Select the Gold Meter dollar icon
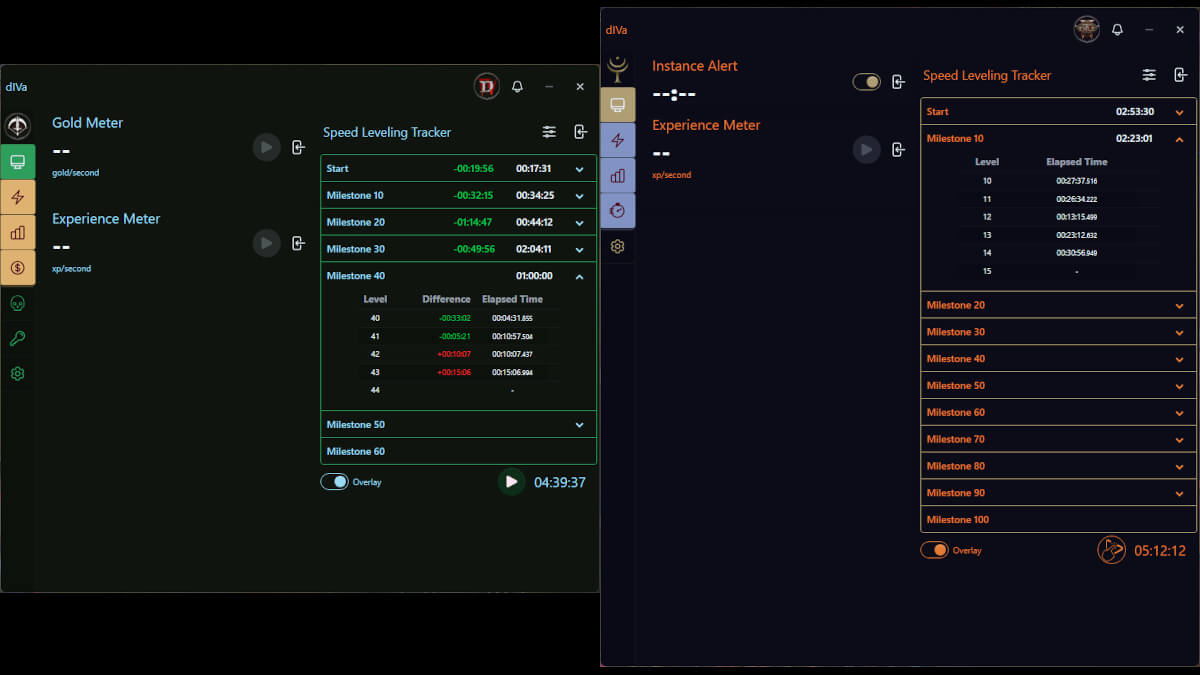Screen dimensions: 1200x675 click(18, 267)
